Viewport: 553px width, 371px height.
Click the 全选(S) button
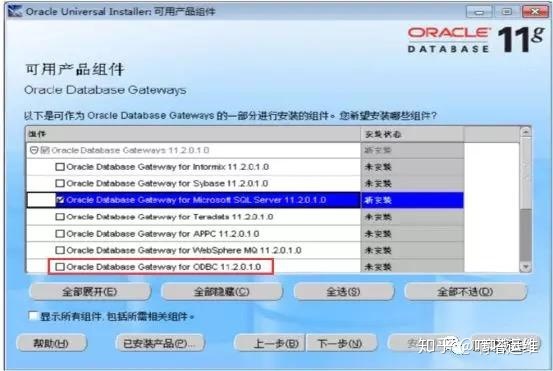pyautogui.click(x=343, y=292)
